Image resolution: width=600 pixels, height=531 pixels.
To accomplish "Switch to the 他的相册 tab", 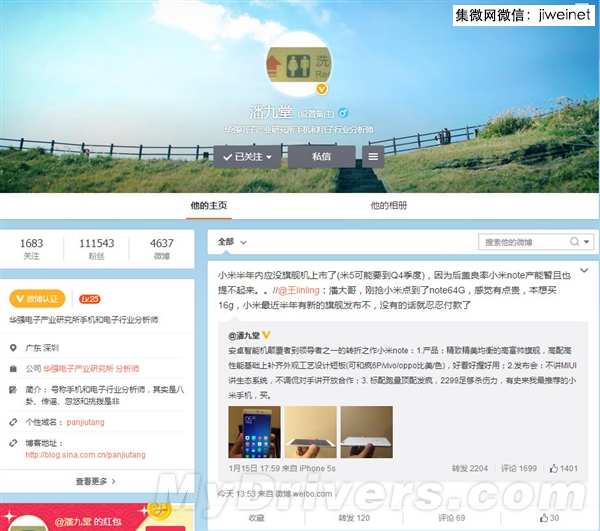I will (x=388, y=205).
